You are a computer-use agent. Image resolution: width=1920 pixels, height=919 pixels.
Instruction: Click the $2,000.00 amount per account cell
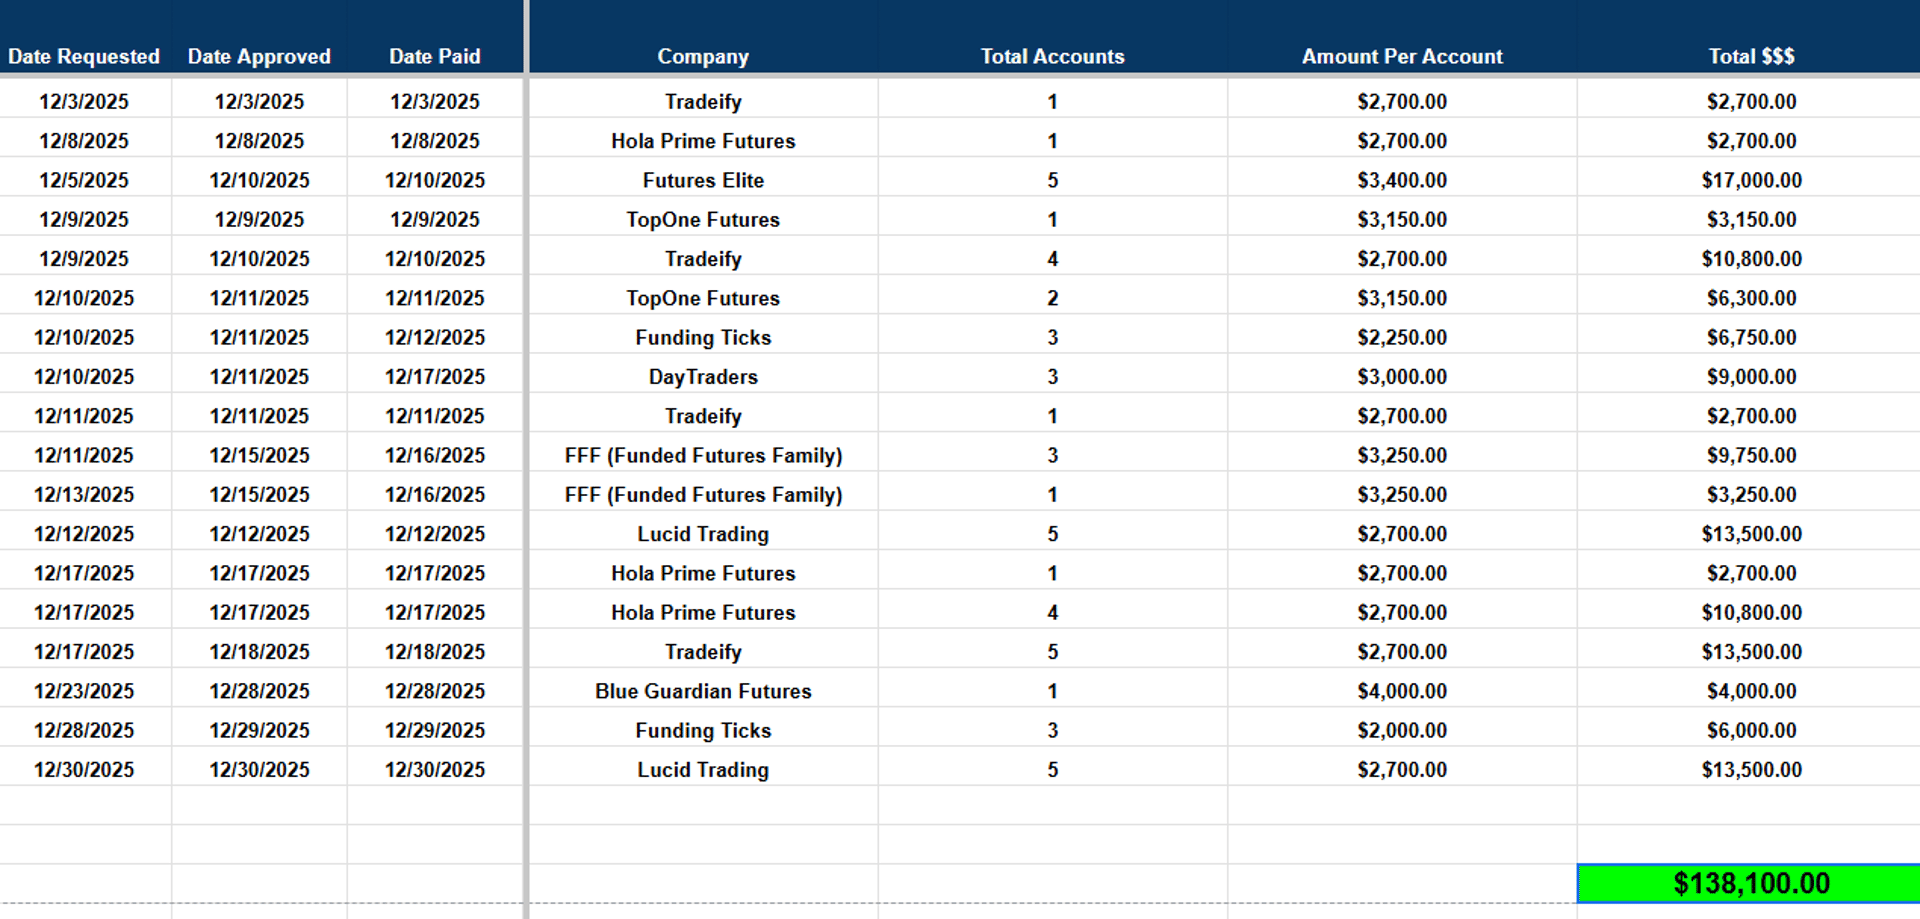pyautogui.click(x=1402, y=730)
